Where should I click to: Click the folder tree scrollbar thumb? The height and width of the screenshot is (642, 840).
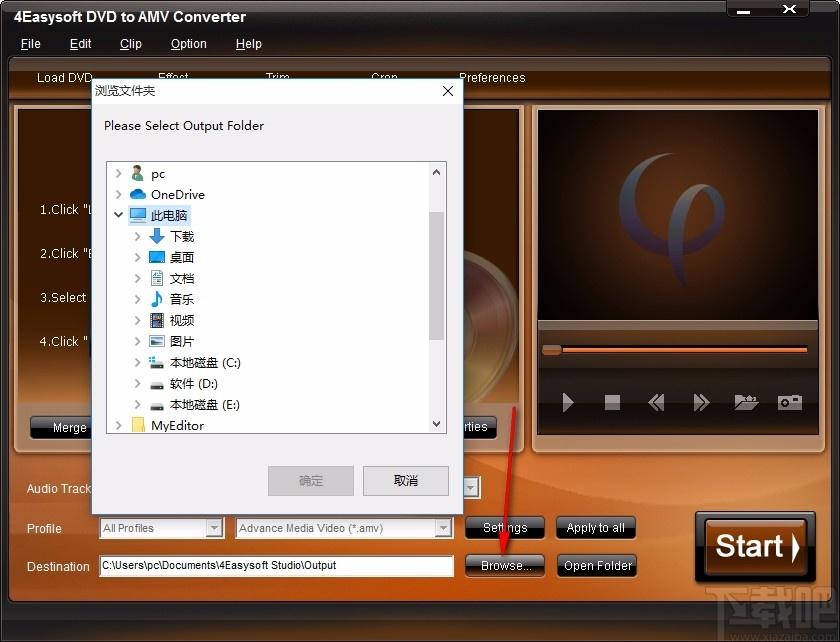pyautogui.click(x=436, y=275)
